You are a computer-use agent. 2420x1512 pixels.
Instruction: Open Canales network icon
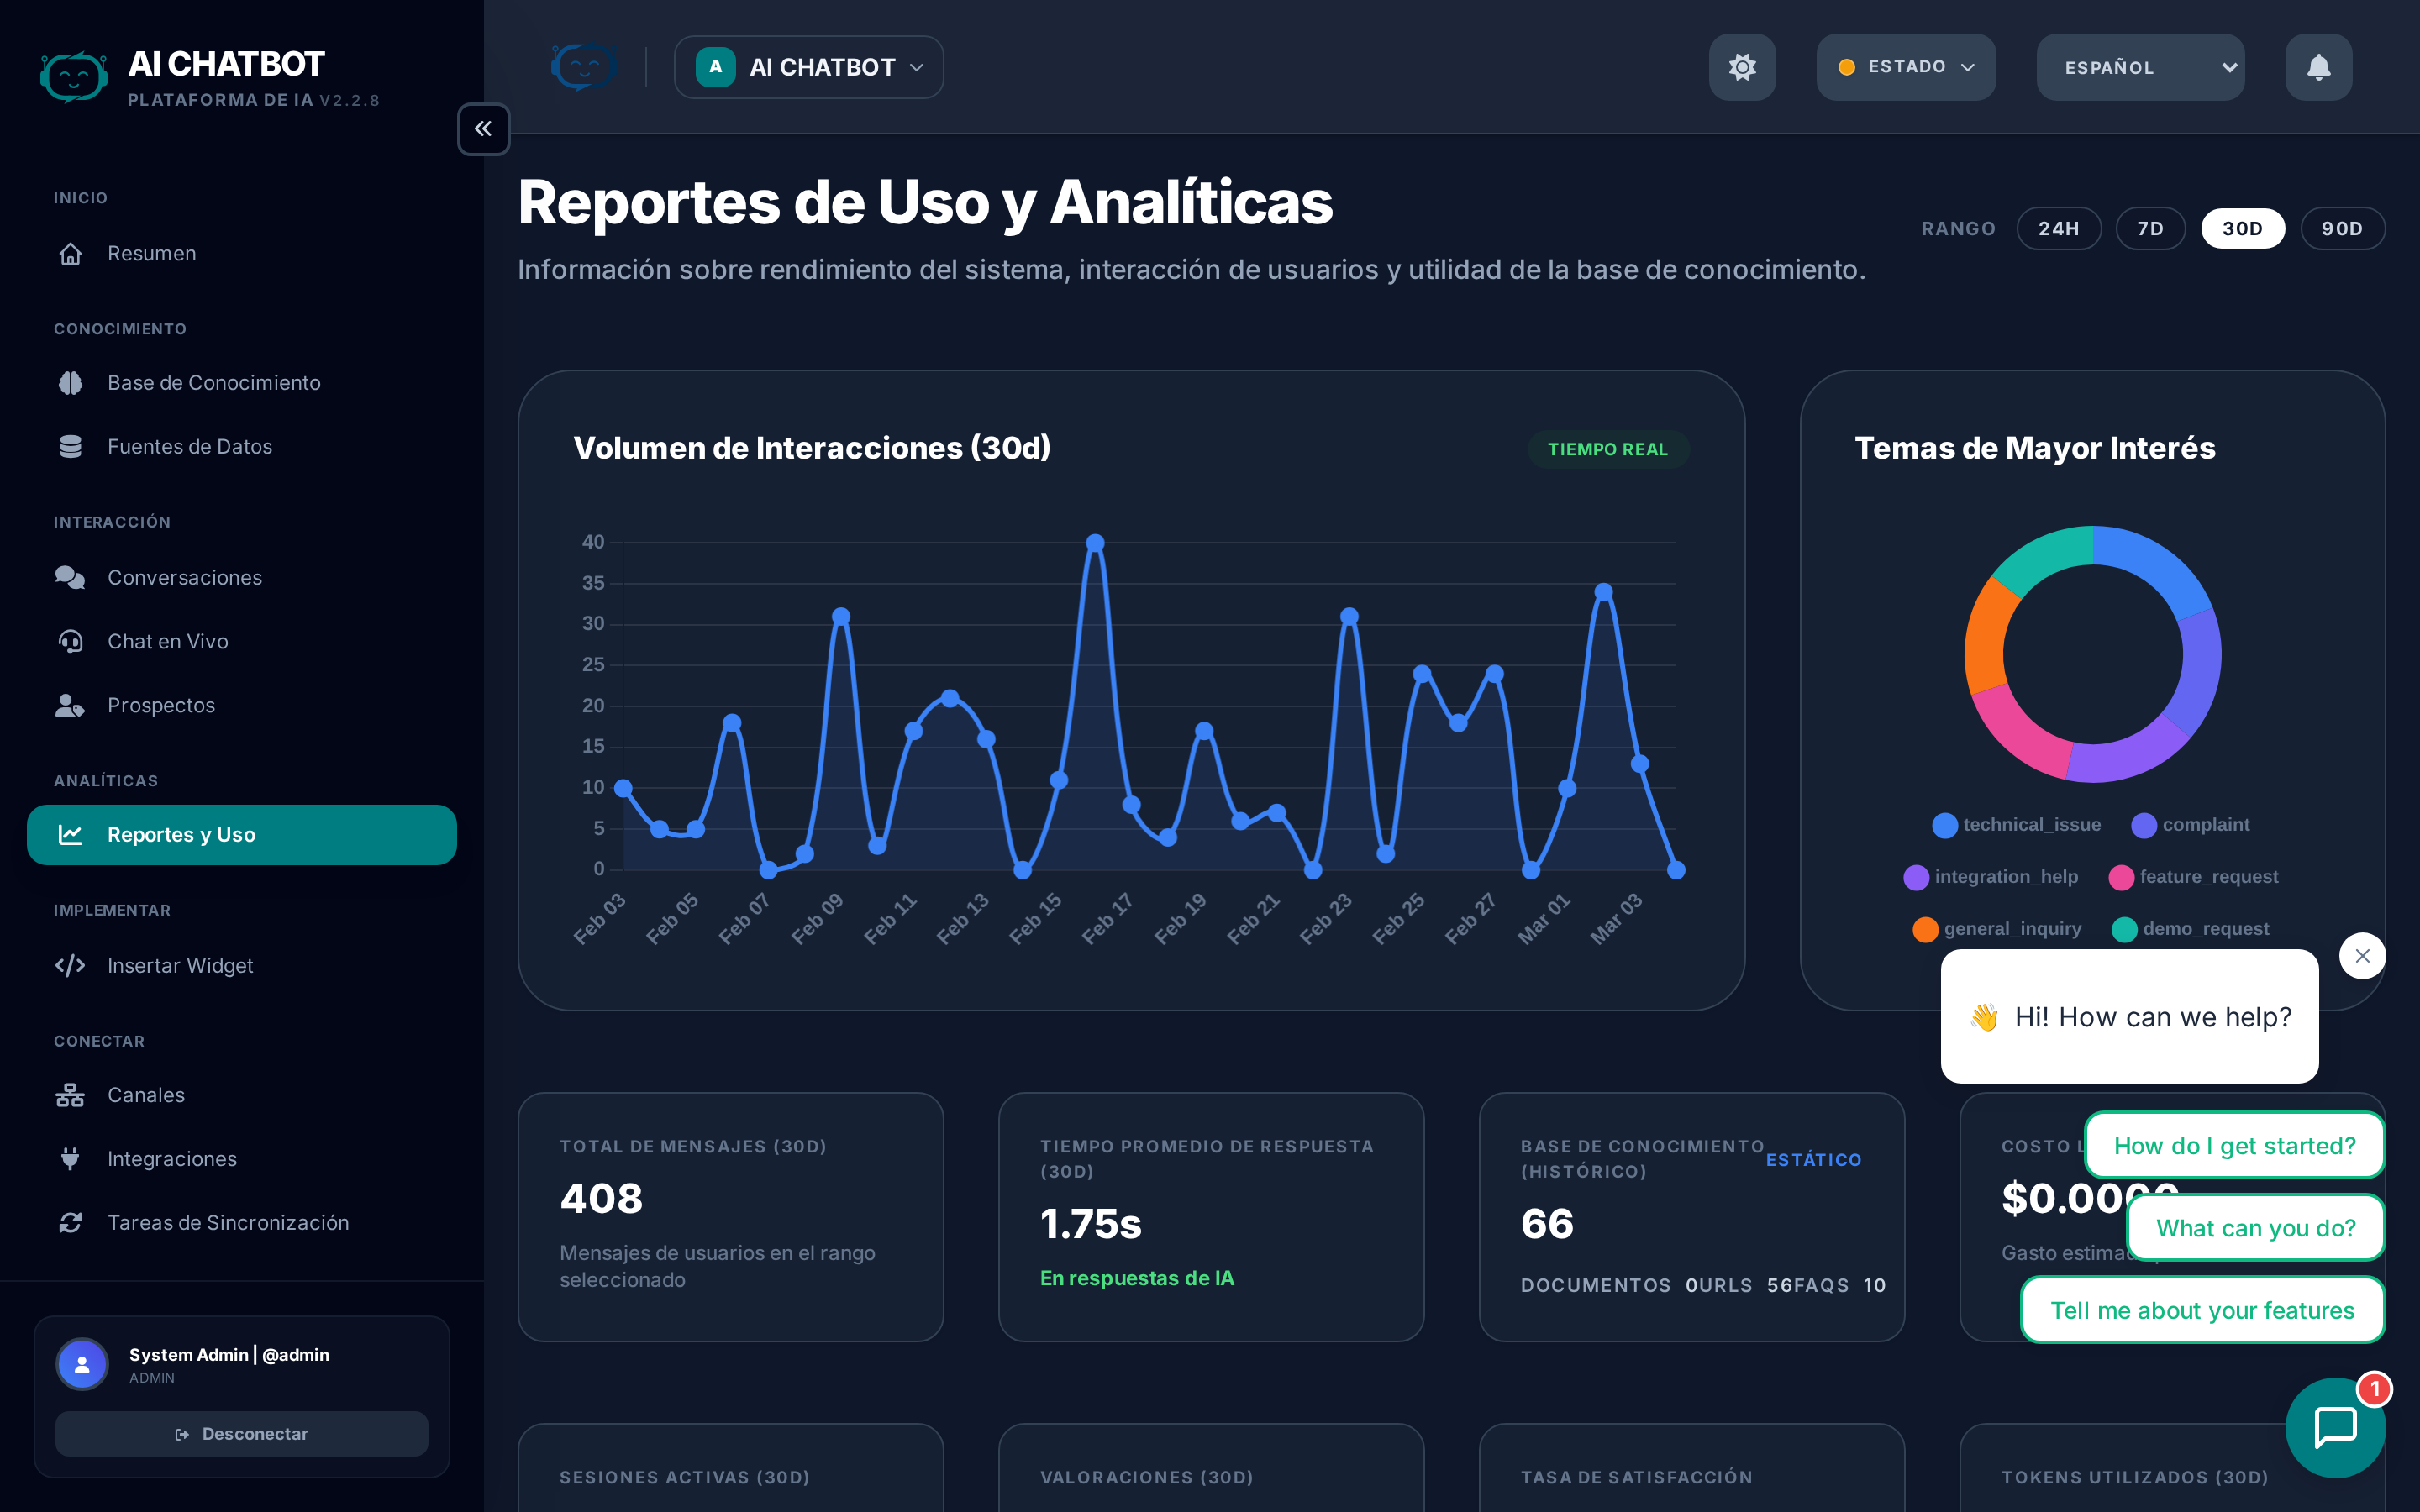tap(70, 1095)
